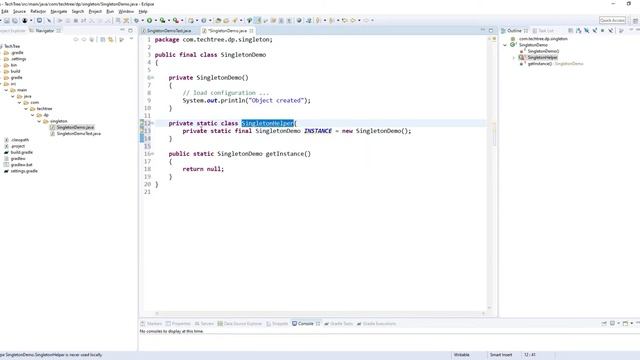Collapse the main folder in Navigator

(7, 90)
